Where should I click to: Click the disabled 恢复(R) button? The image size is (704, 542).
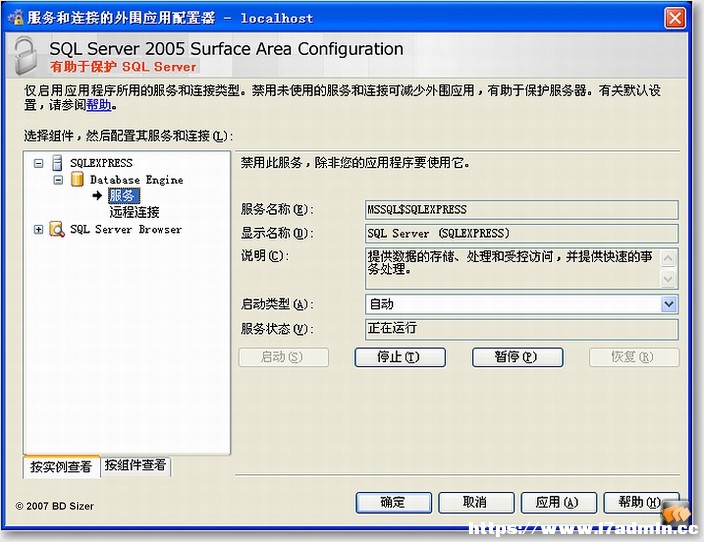click(x=634, y=357)
